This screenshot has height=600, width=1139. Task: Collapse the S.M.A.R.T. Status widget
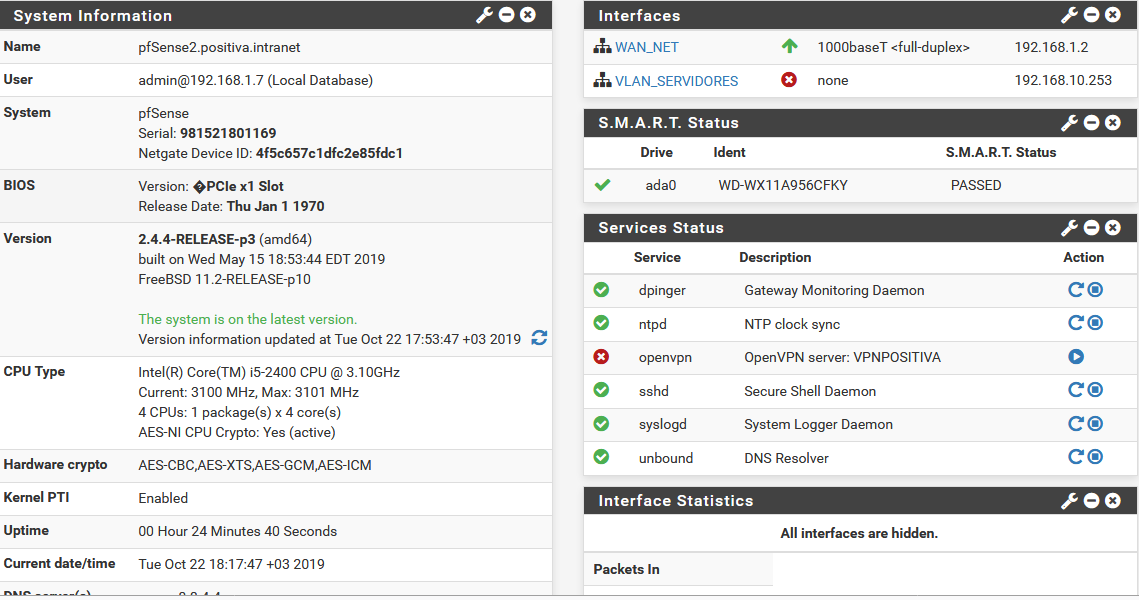[x=1092, y=123]
